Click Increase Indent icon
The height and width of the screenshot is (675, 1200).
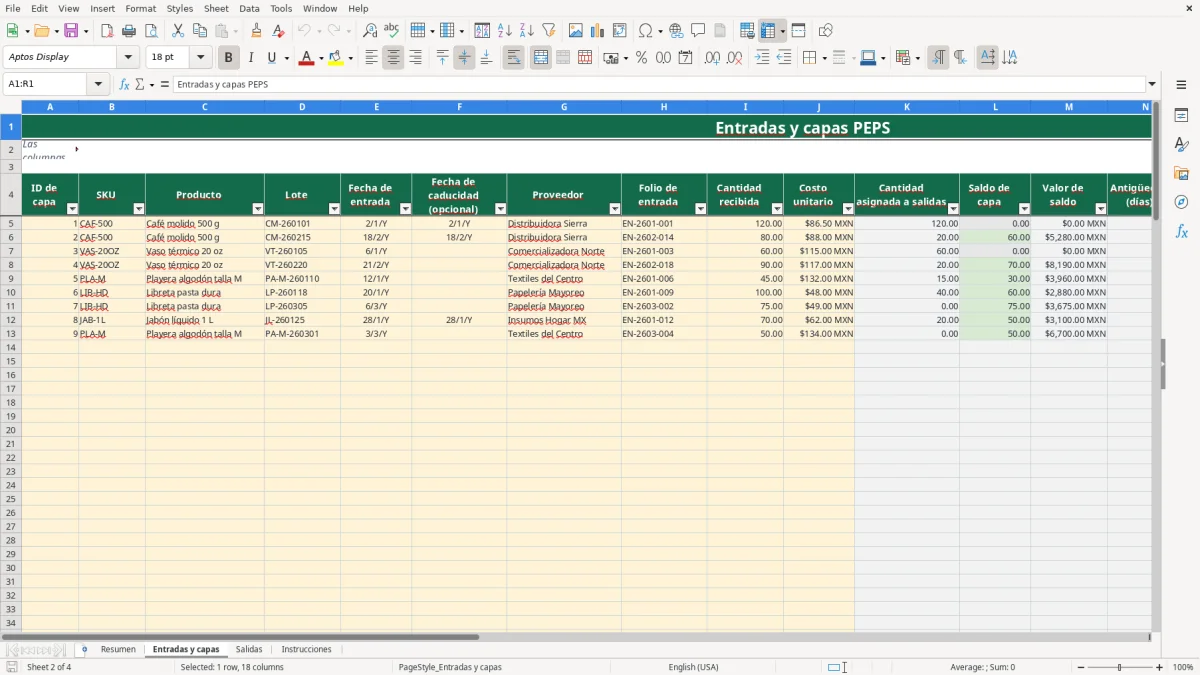[762, 58]
